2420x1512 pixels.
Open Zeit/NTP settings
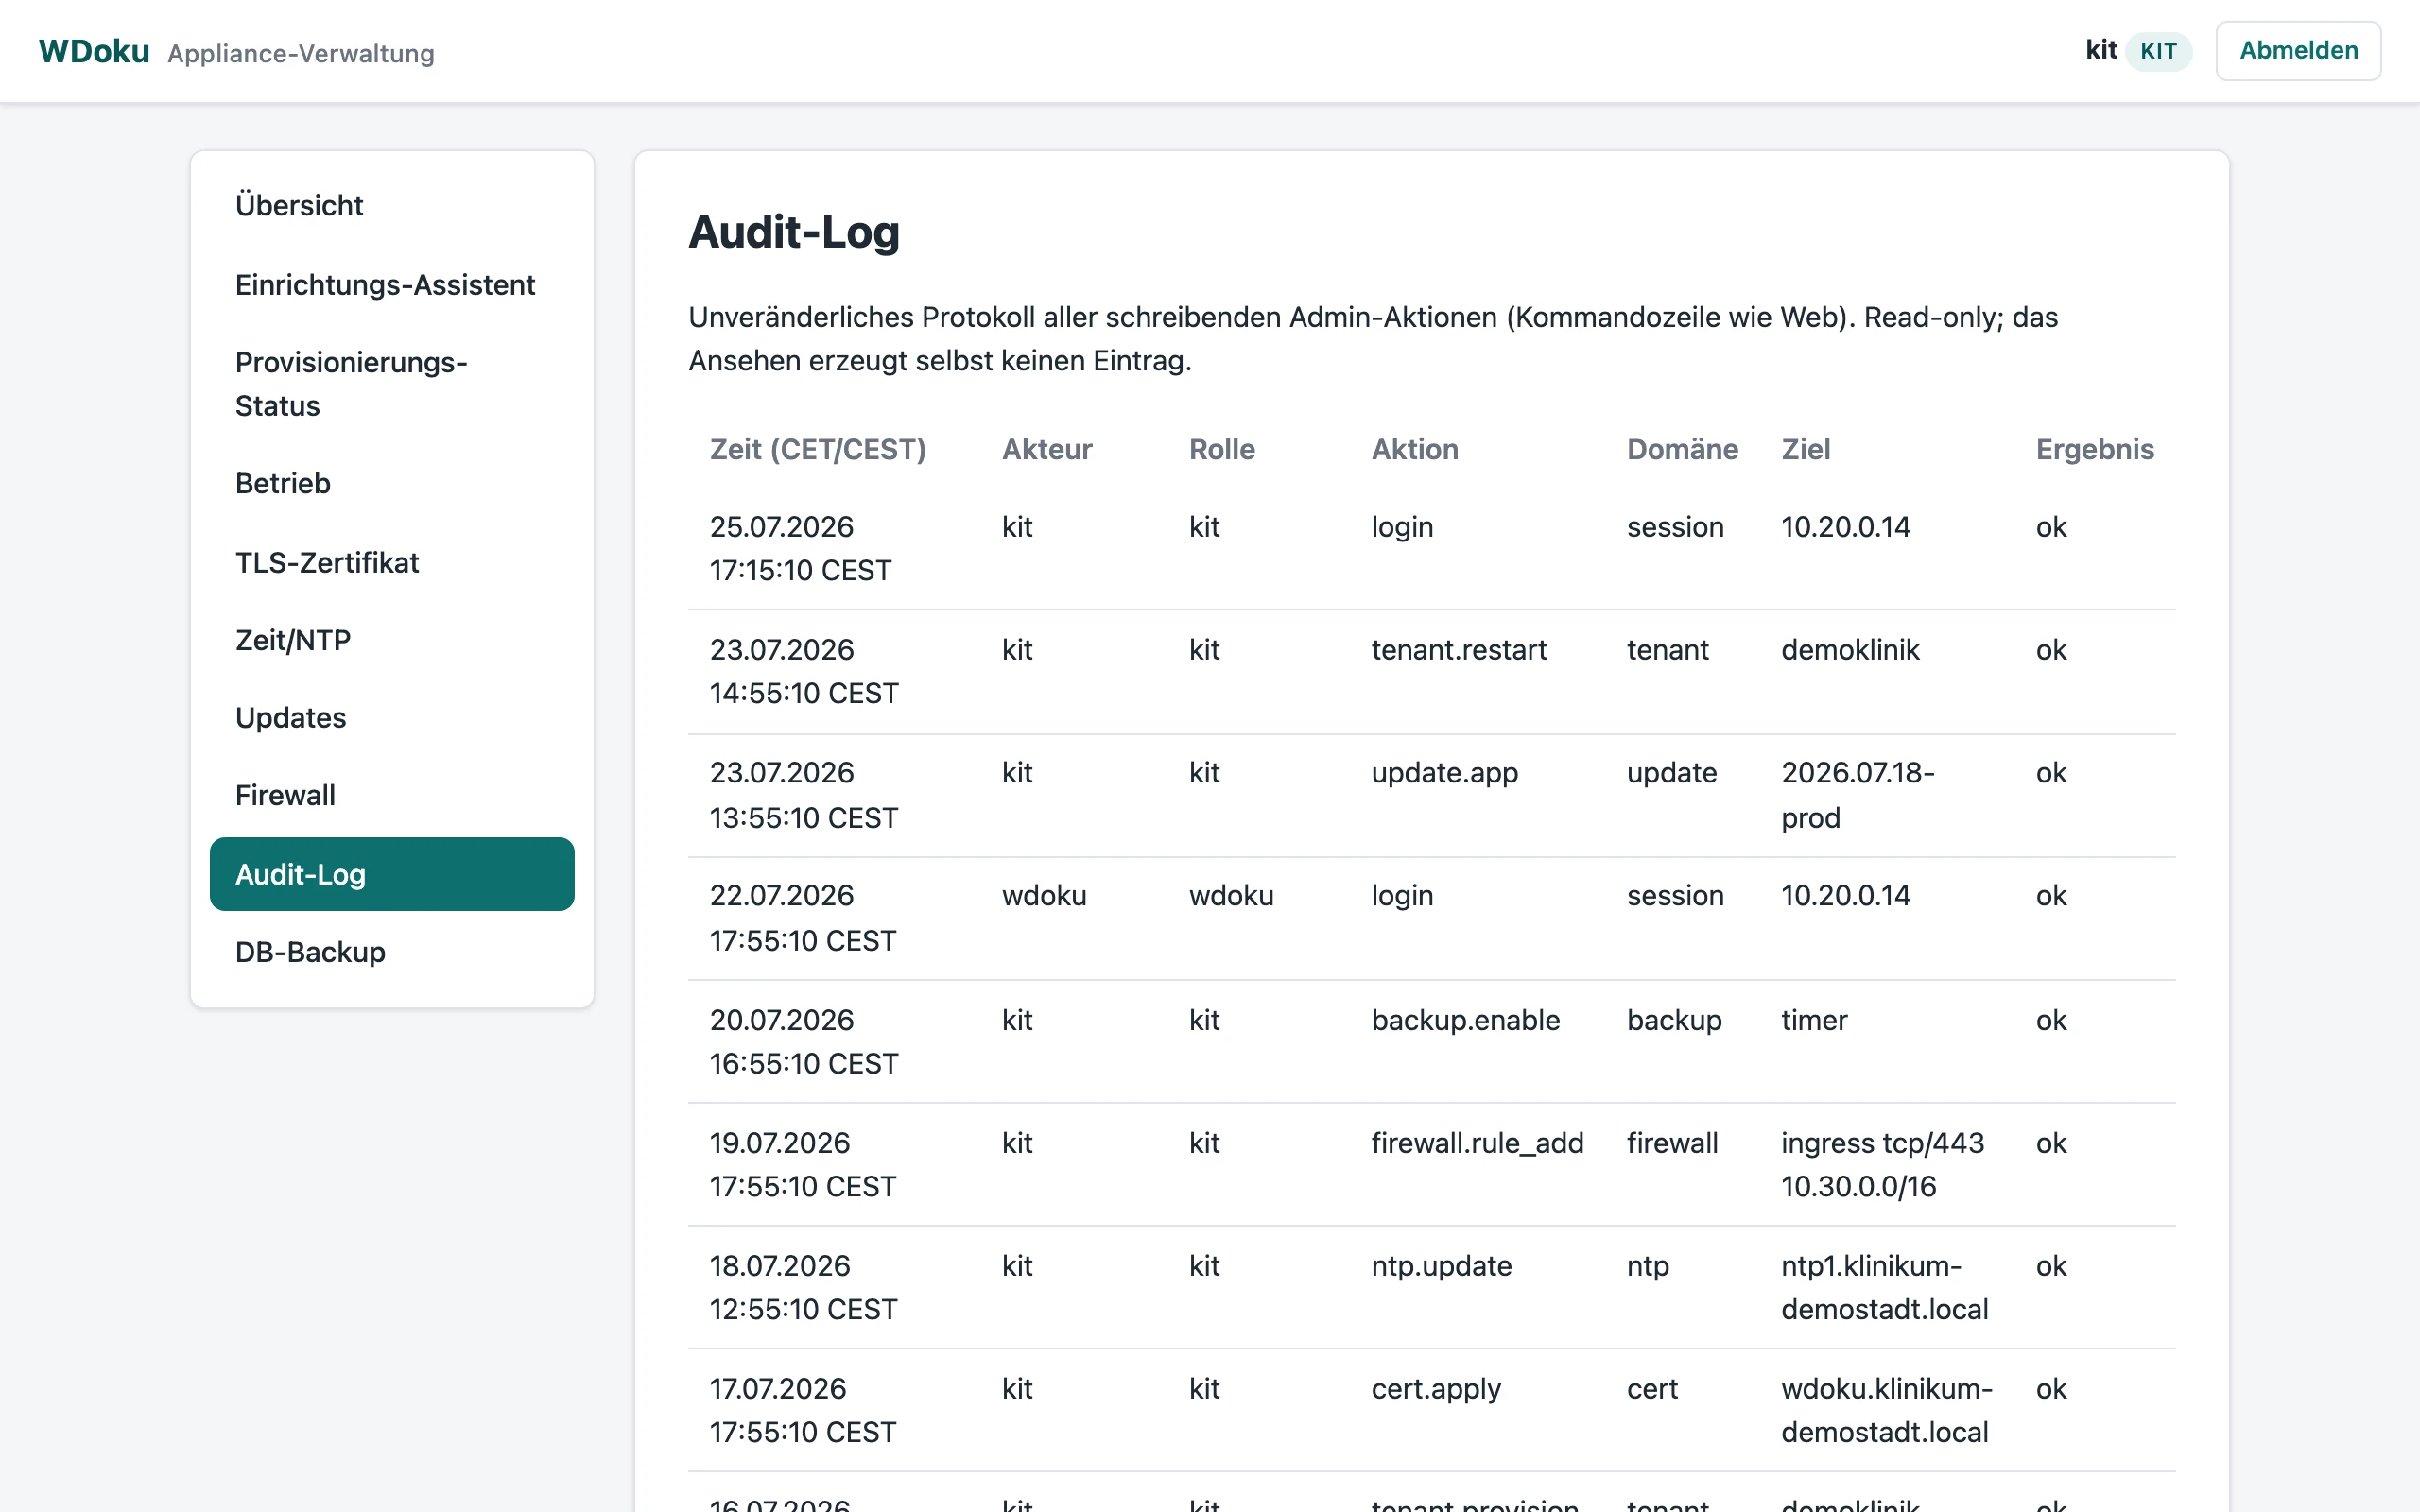[392, 640]
